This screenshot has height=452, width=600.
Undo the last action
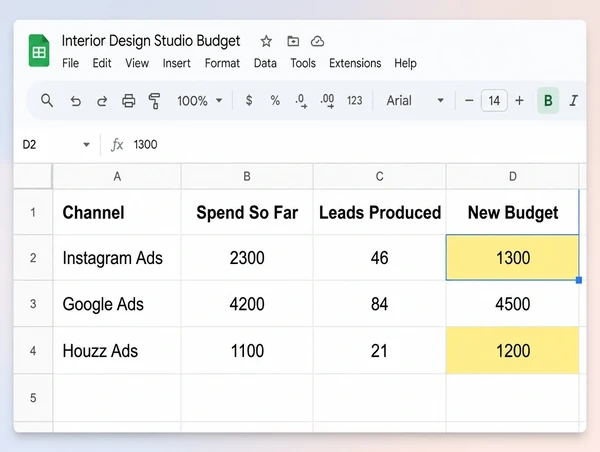point(75,101)
